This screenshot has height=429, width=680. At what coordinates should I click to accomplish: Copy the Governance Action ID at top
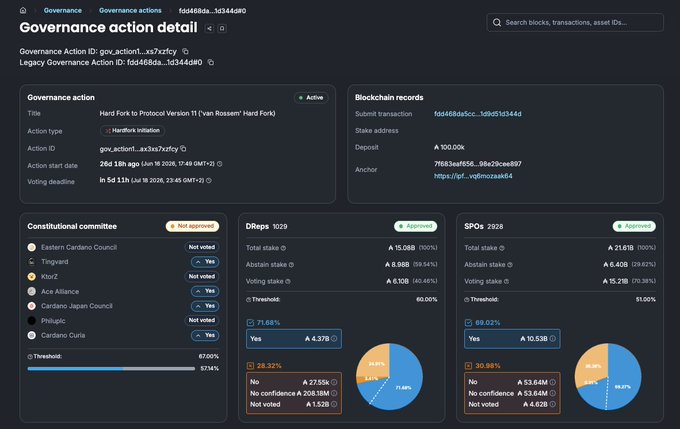pyautogui.click(x=185, y=51)
